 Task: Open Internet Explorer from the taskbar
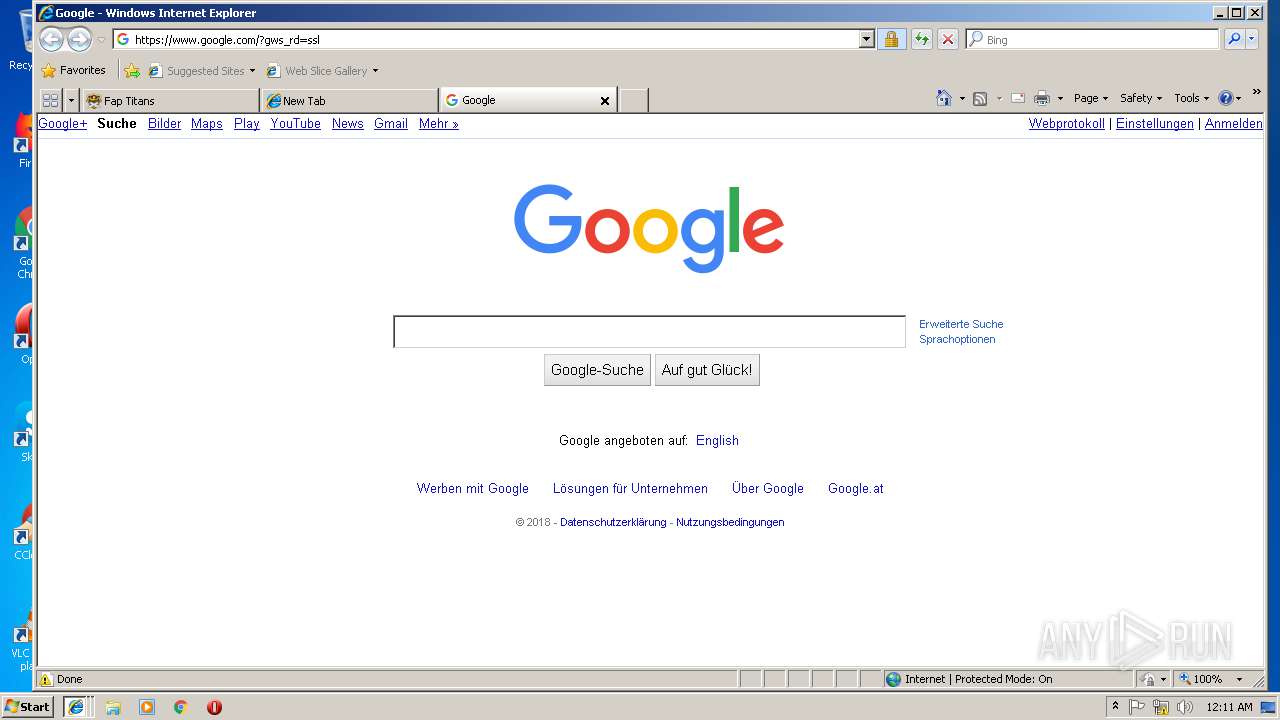pos(75,707)
